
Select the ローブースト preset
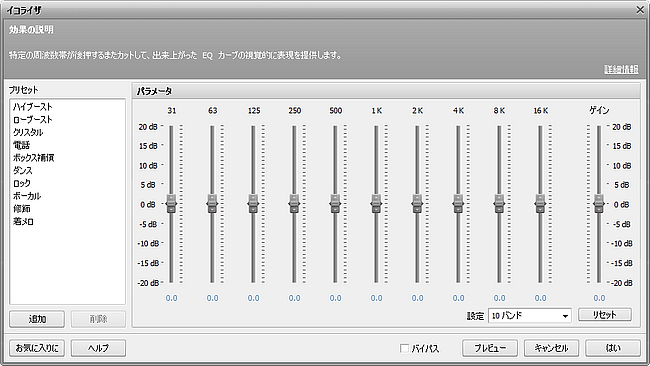(32, 120)
